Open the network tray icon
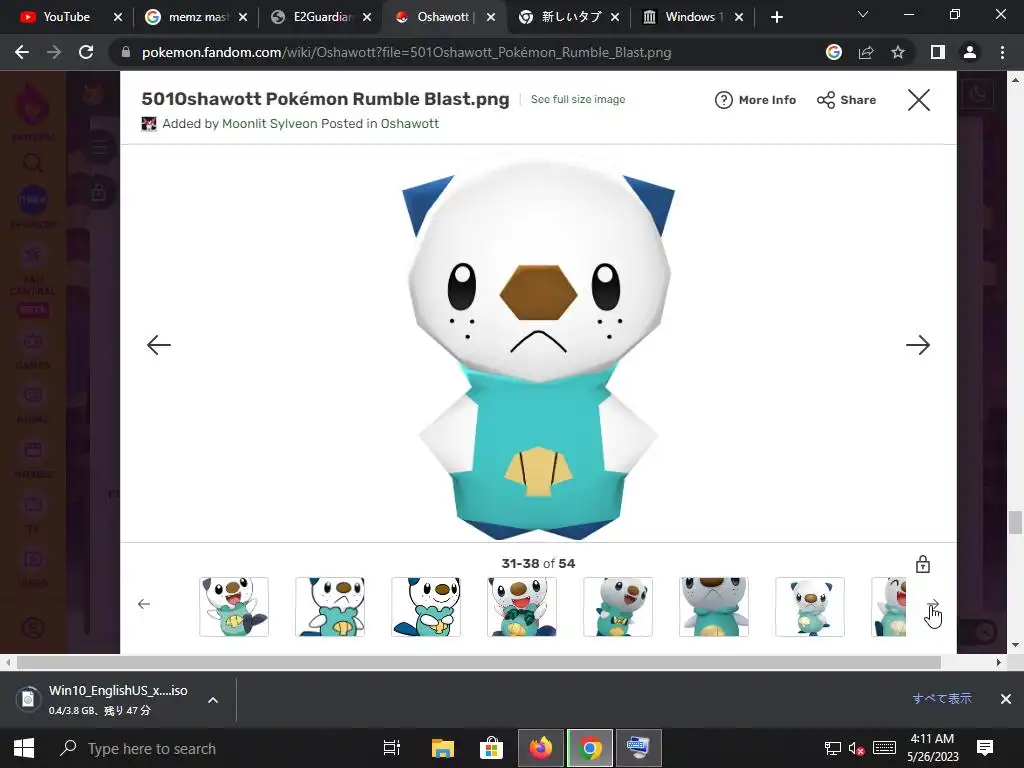 [x=833, y=748]
